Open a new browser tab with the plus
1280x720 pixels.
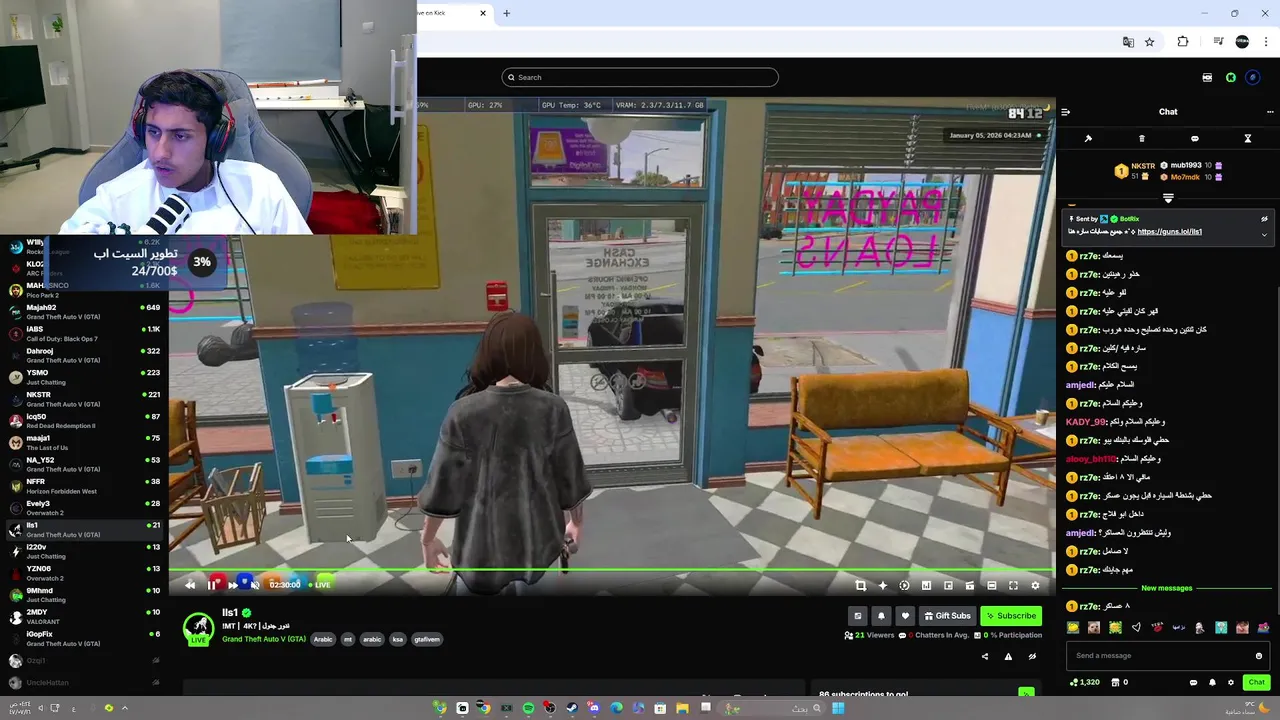coord(506,13)
